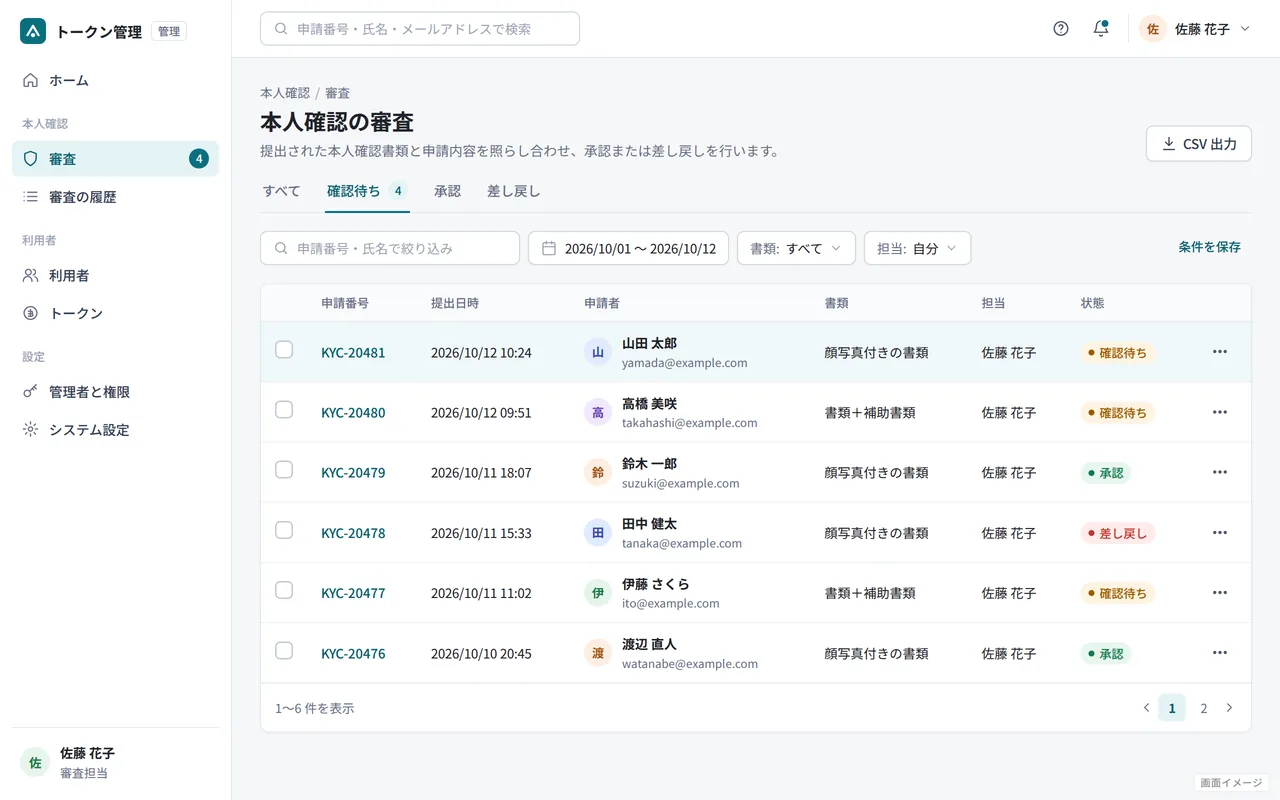The height and width of the screenshot is (800, 1280).
Task: Open the 担当: 自分 filter dropdown
Action: point(917,248)
